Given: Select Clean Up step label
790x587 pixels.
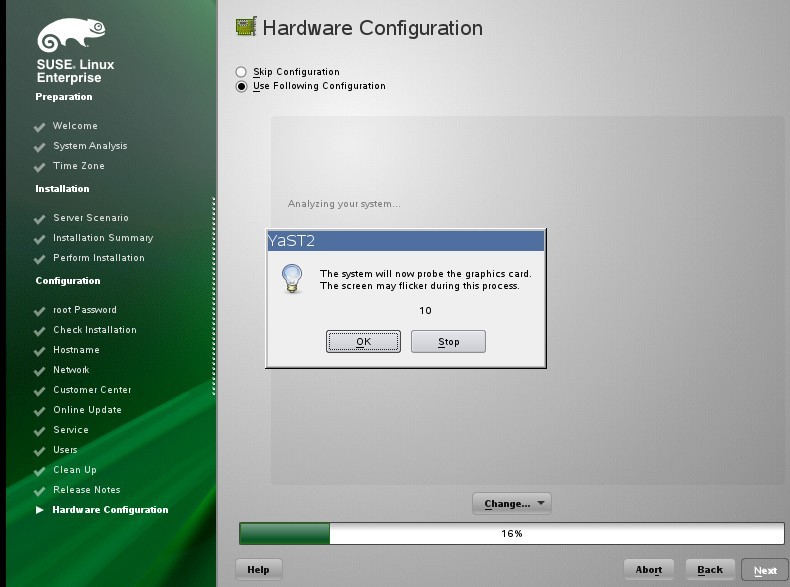Looking at the screenshot, I should click(75, 470).
